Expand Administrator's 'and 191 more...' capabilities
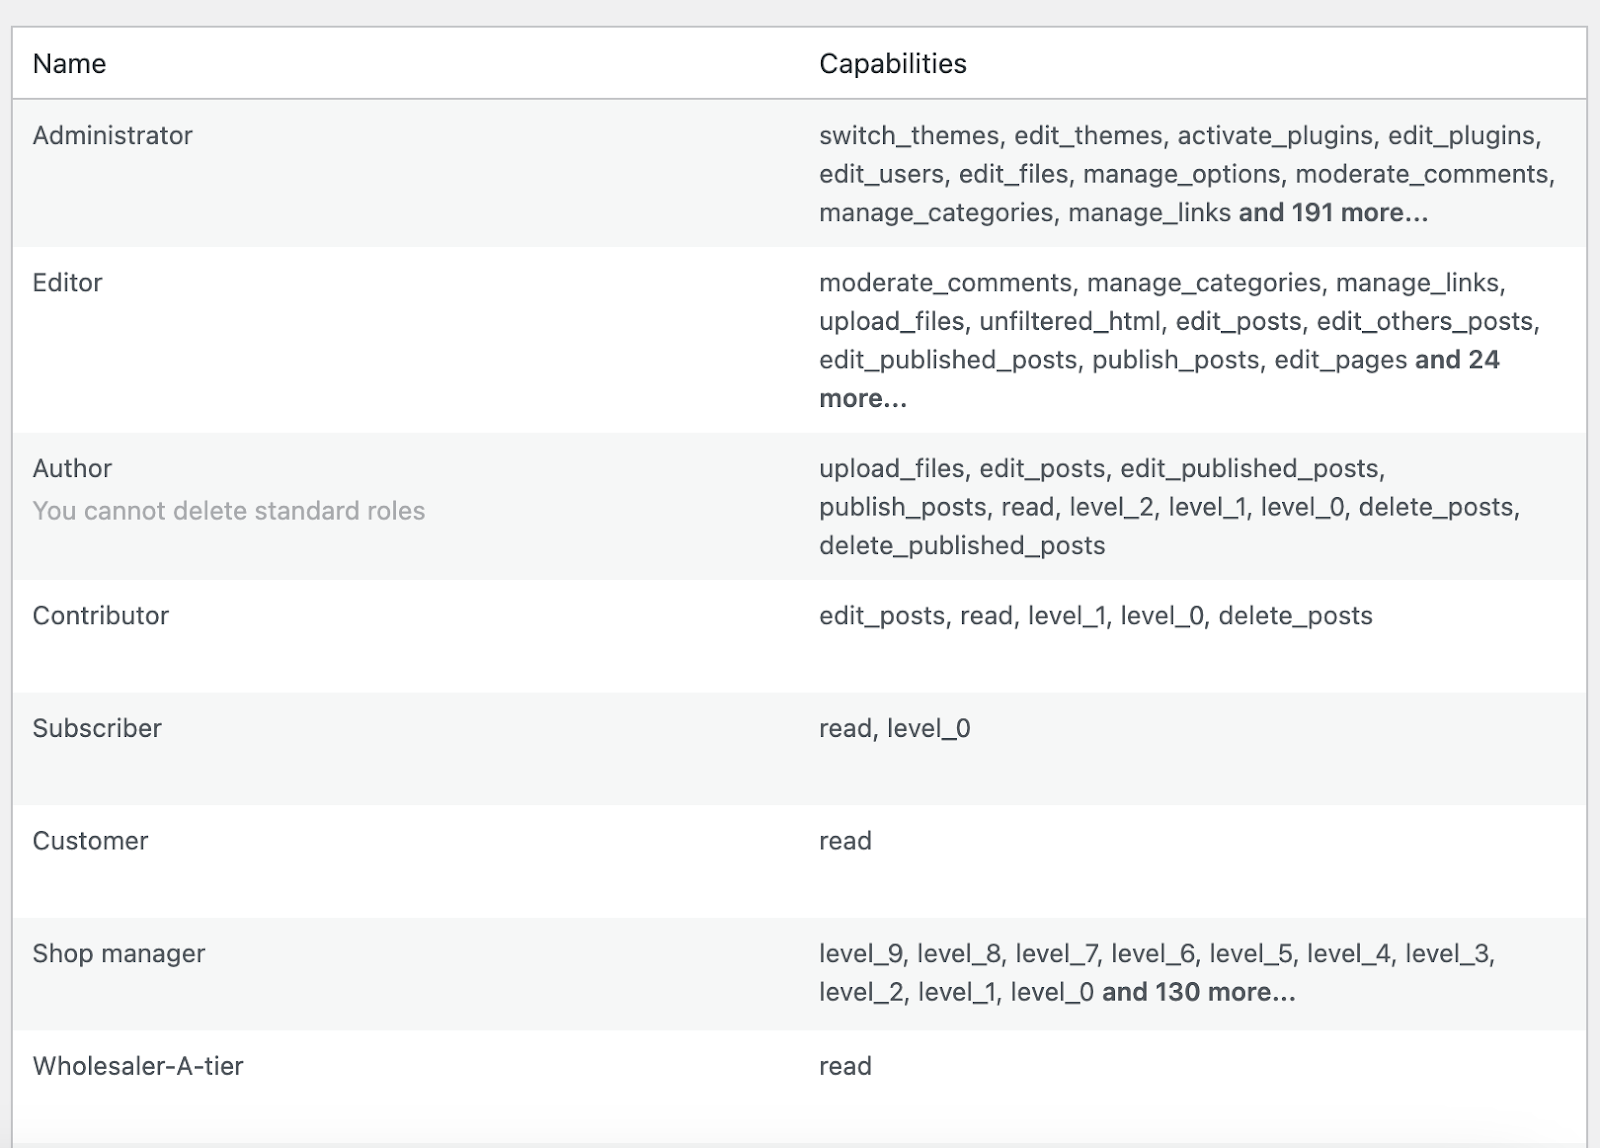The height and width of the screenshot is (1148, 1600). (x=1333, y=213)
